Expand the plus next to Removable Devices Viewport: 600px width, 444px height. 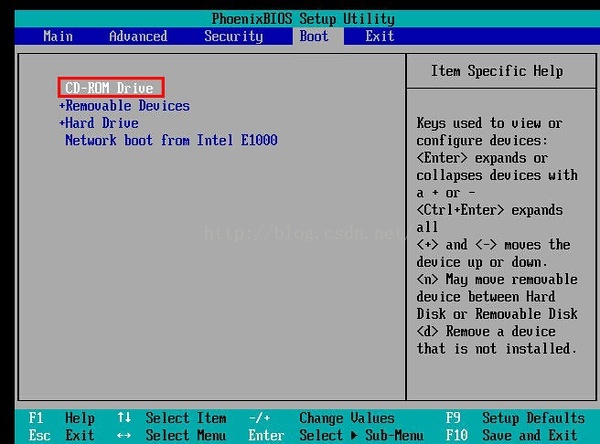coord(62,106)
